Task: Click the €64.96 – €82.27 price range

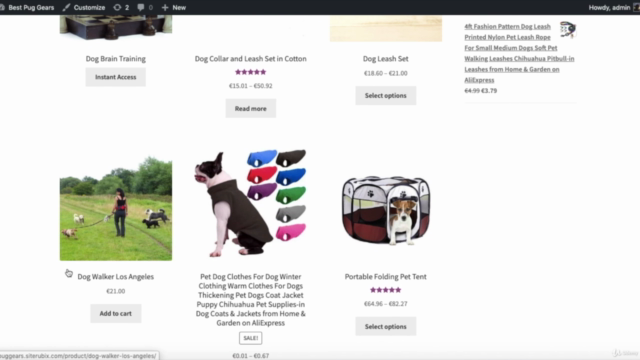Action: tap(386, 304)
